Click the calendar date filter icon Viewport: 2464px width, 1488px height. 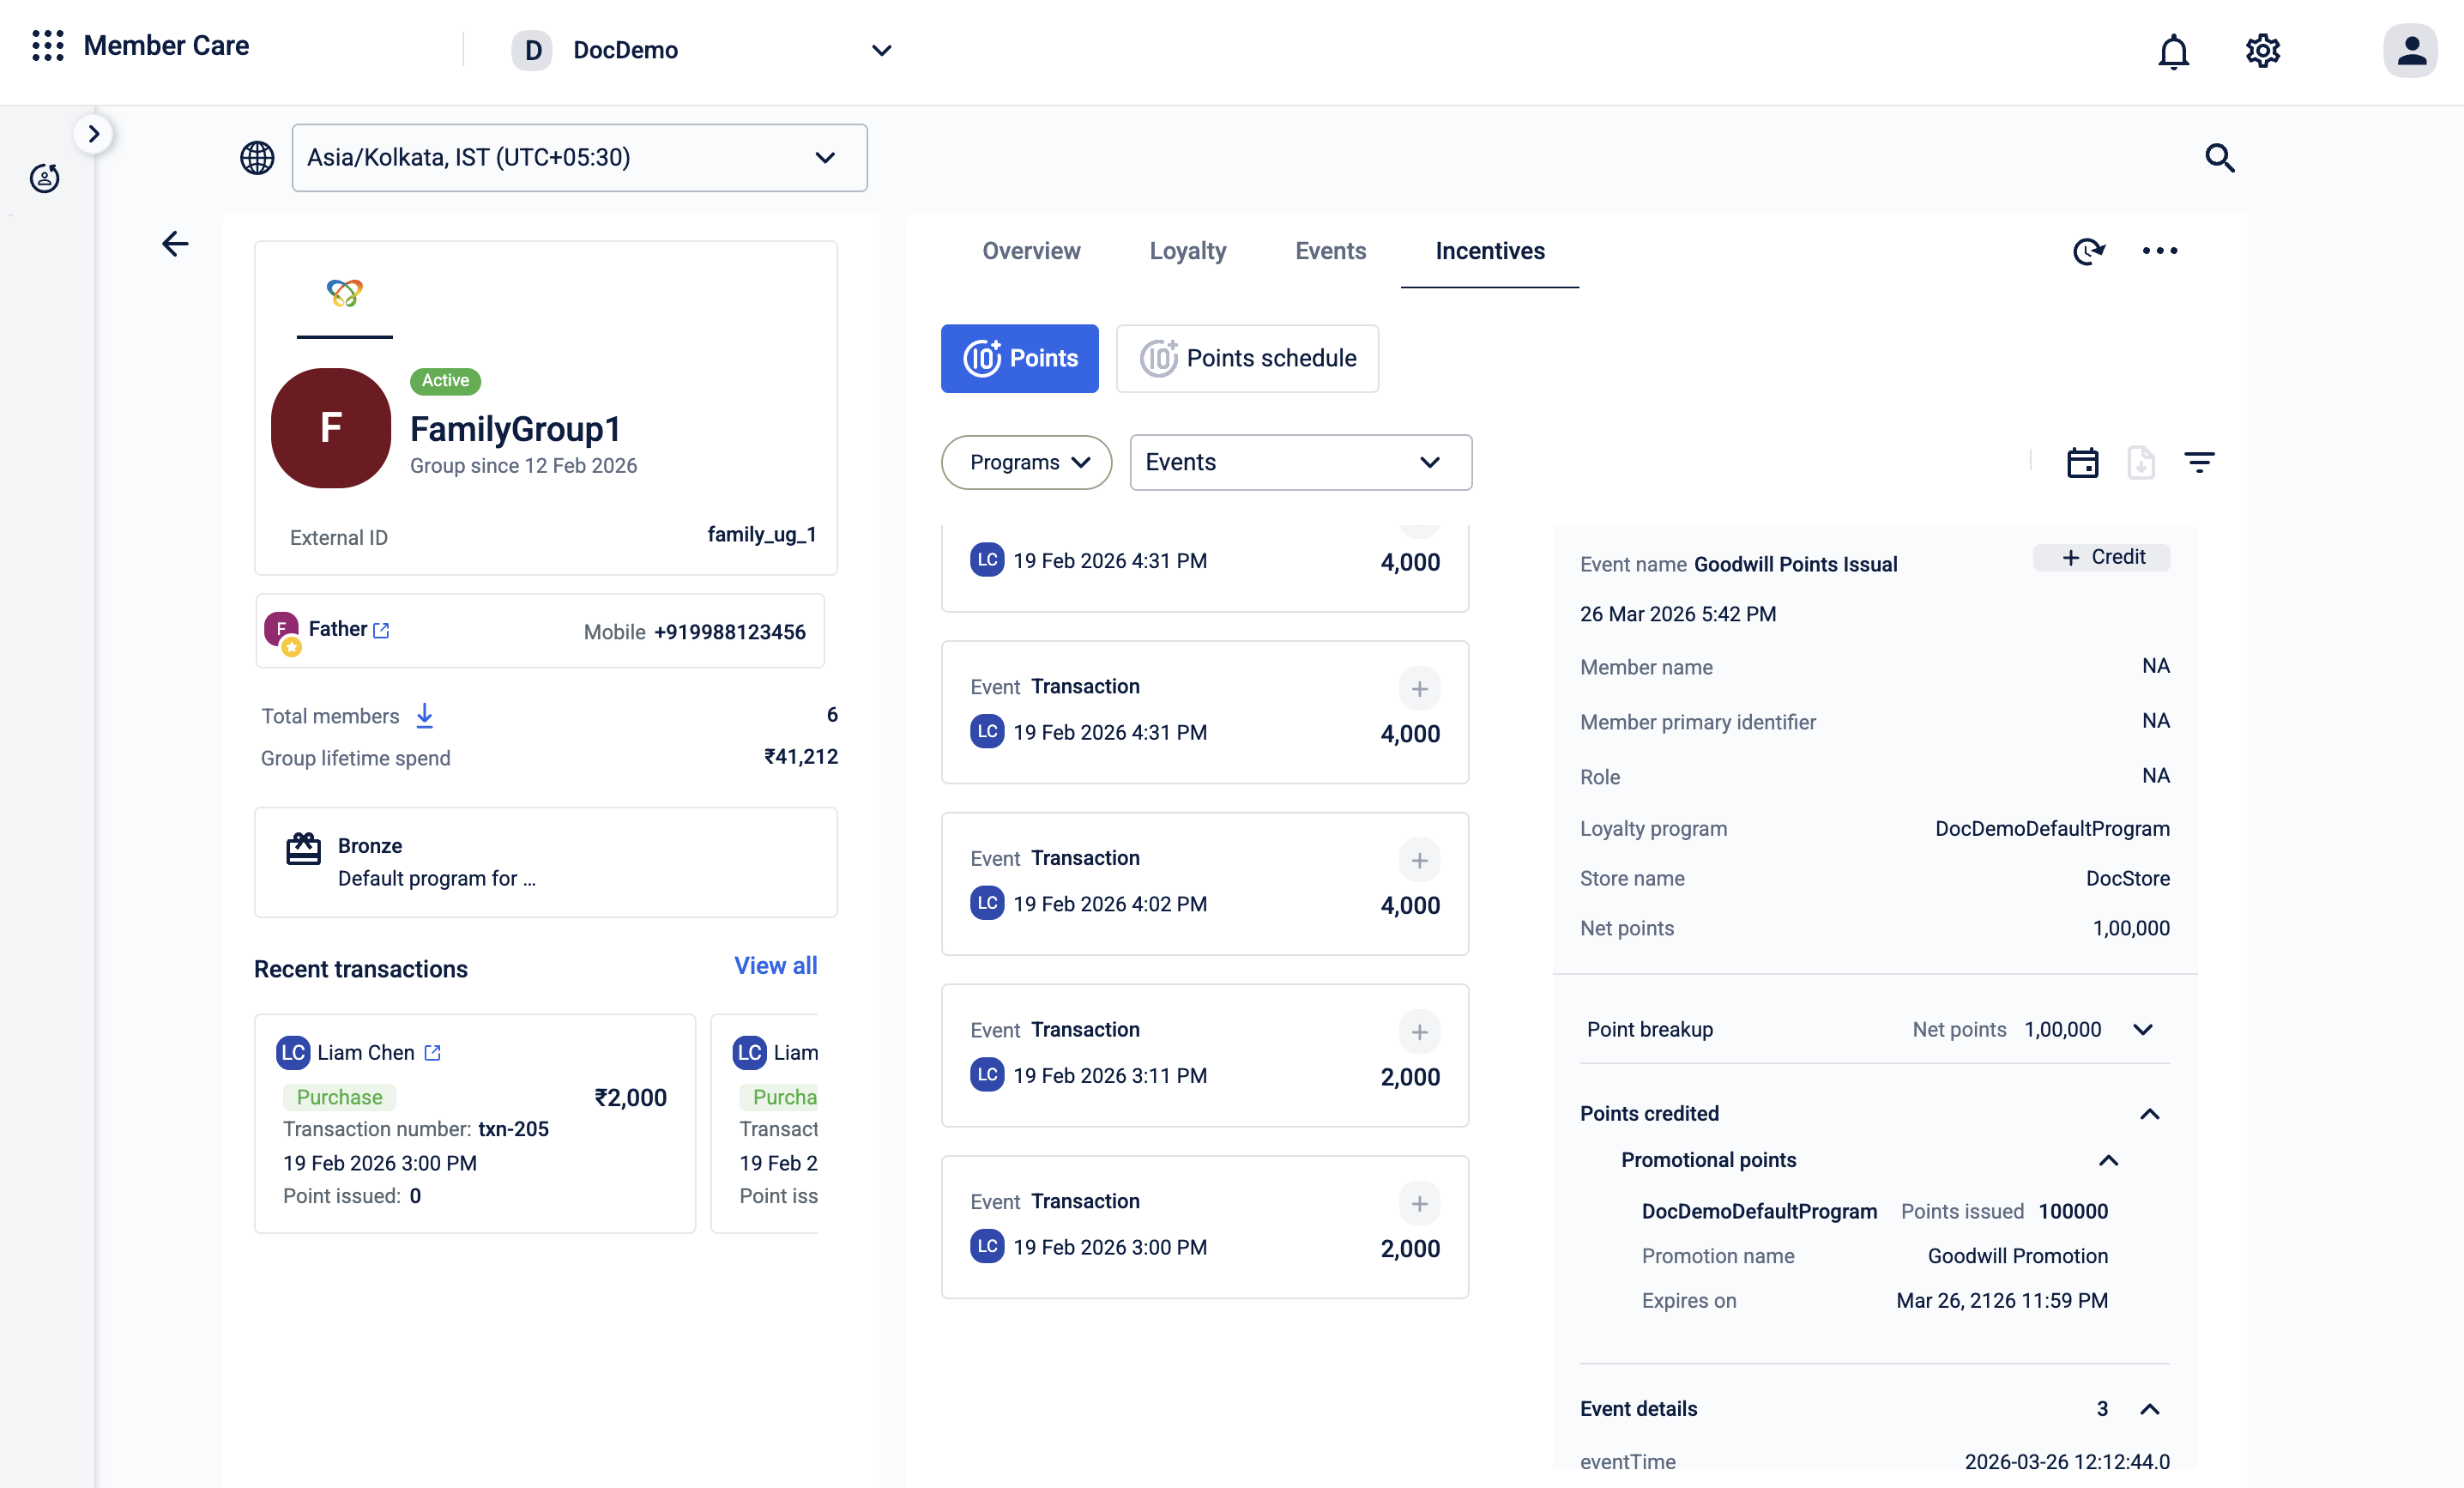coord(2082,463)
